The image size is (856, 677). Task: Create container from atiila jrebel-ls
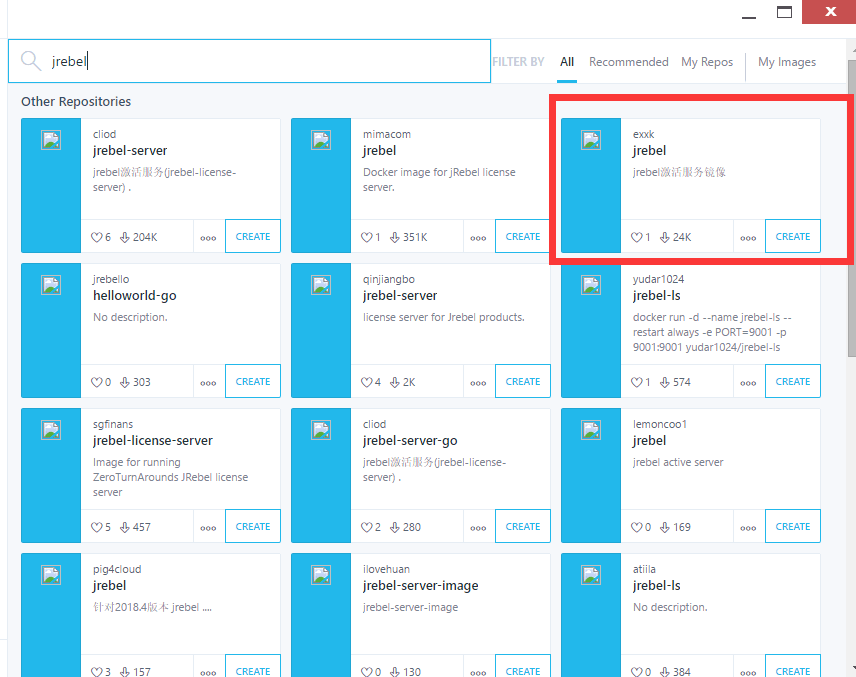793,667
